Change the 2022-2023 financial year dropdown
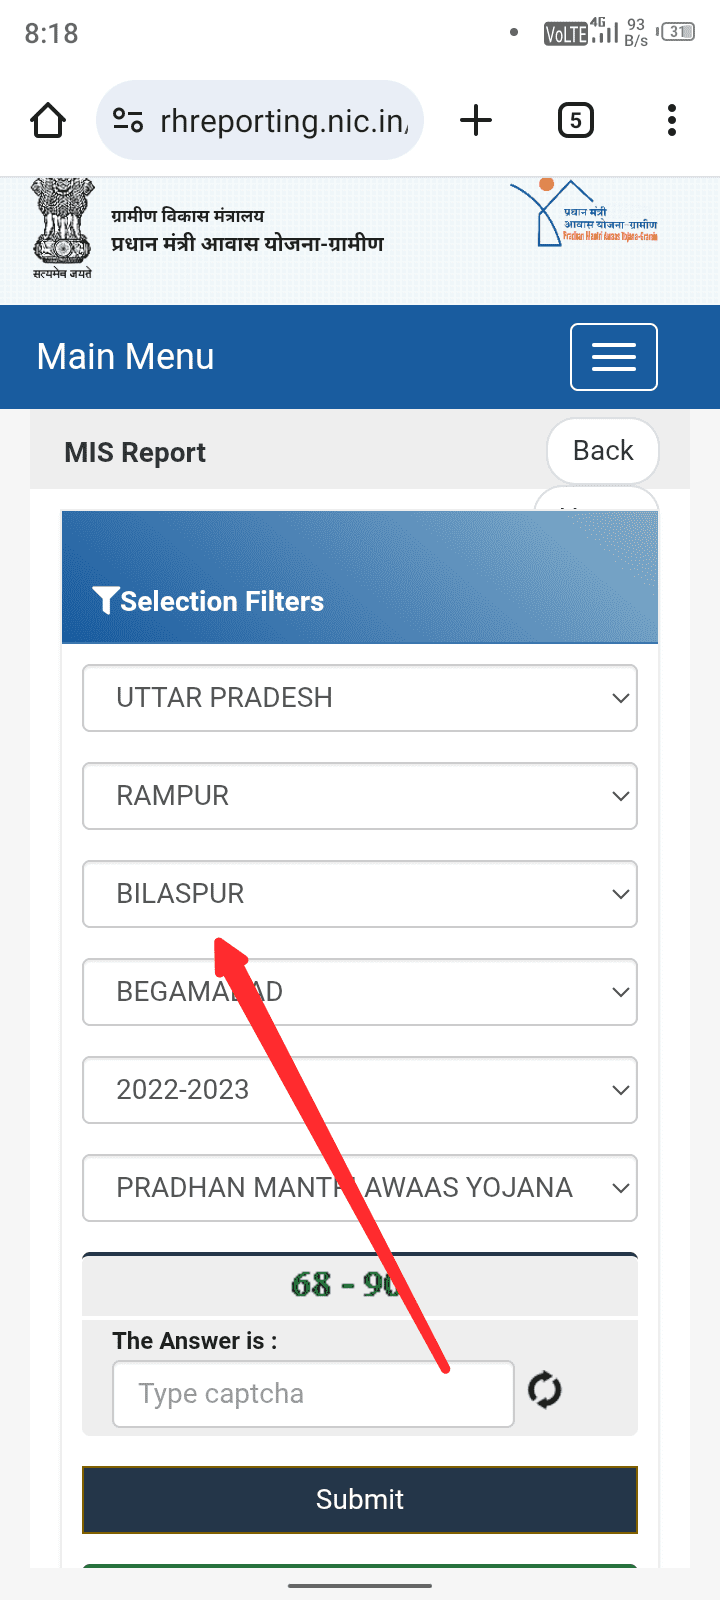 tap(360, 1090)
